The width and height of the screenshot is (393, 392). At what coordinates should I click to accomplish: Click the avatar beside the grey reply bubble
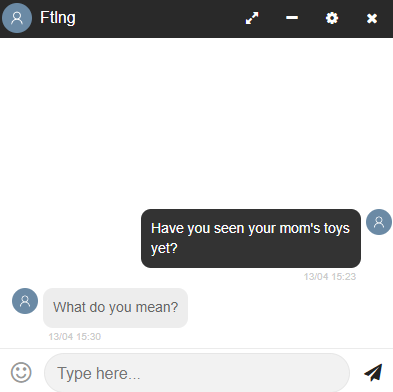(x=25, y=301)
